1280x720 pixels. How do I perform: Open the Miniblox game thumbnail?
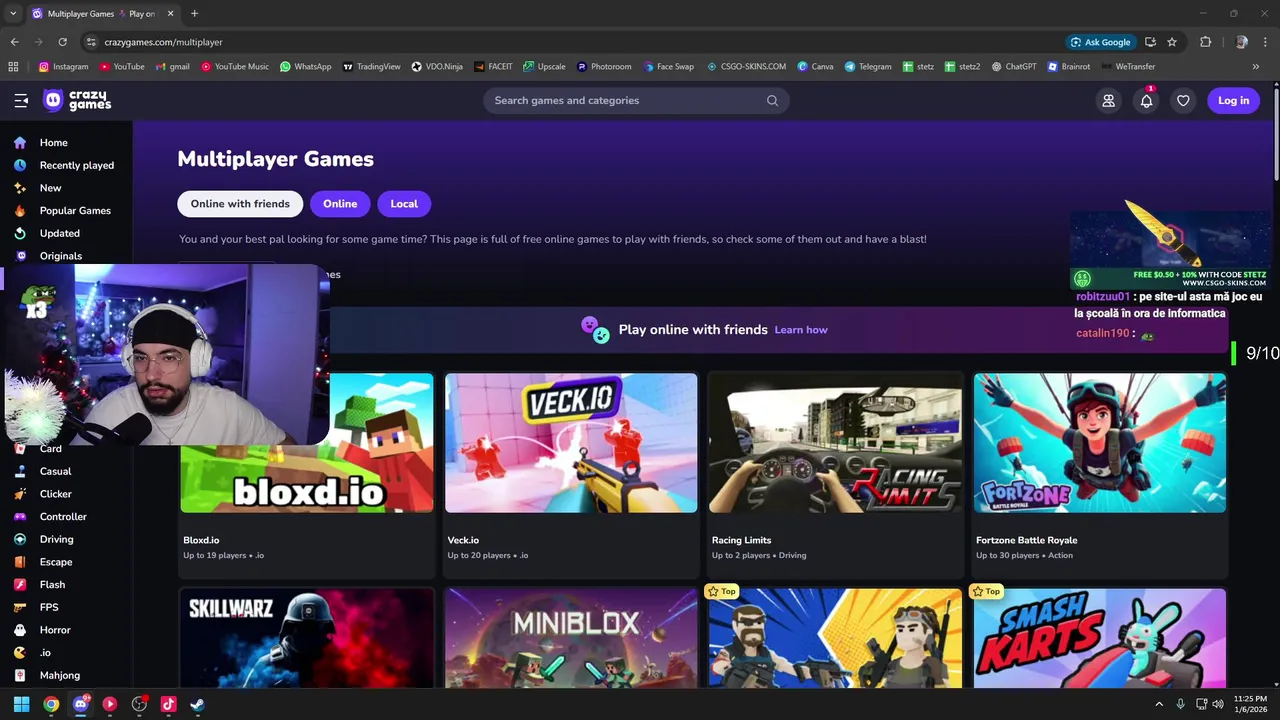click(571, 638)
